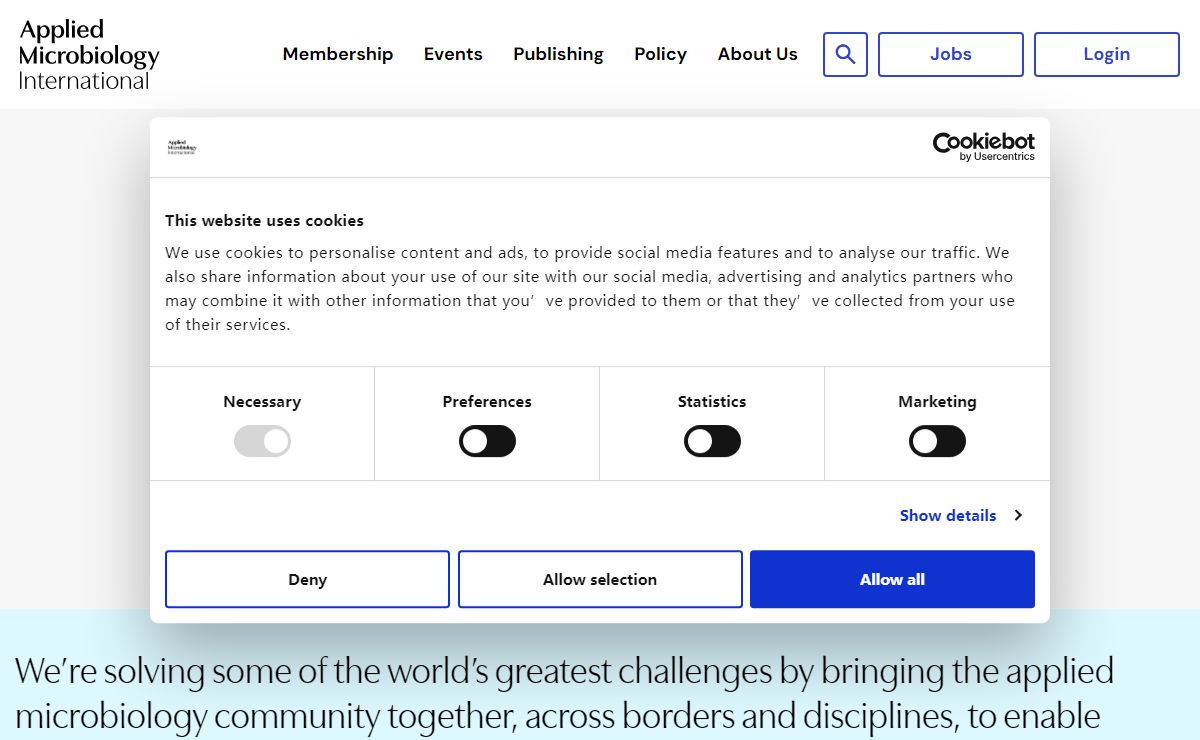
Task: Click the Jobs button
Action: [951, 54]
